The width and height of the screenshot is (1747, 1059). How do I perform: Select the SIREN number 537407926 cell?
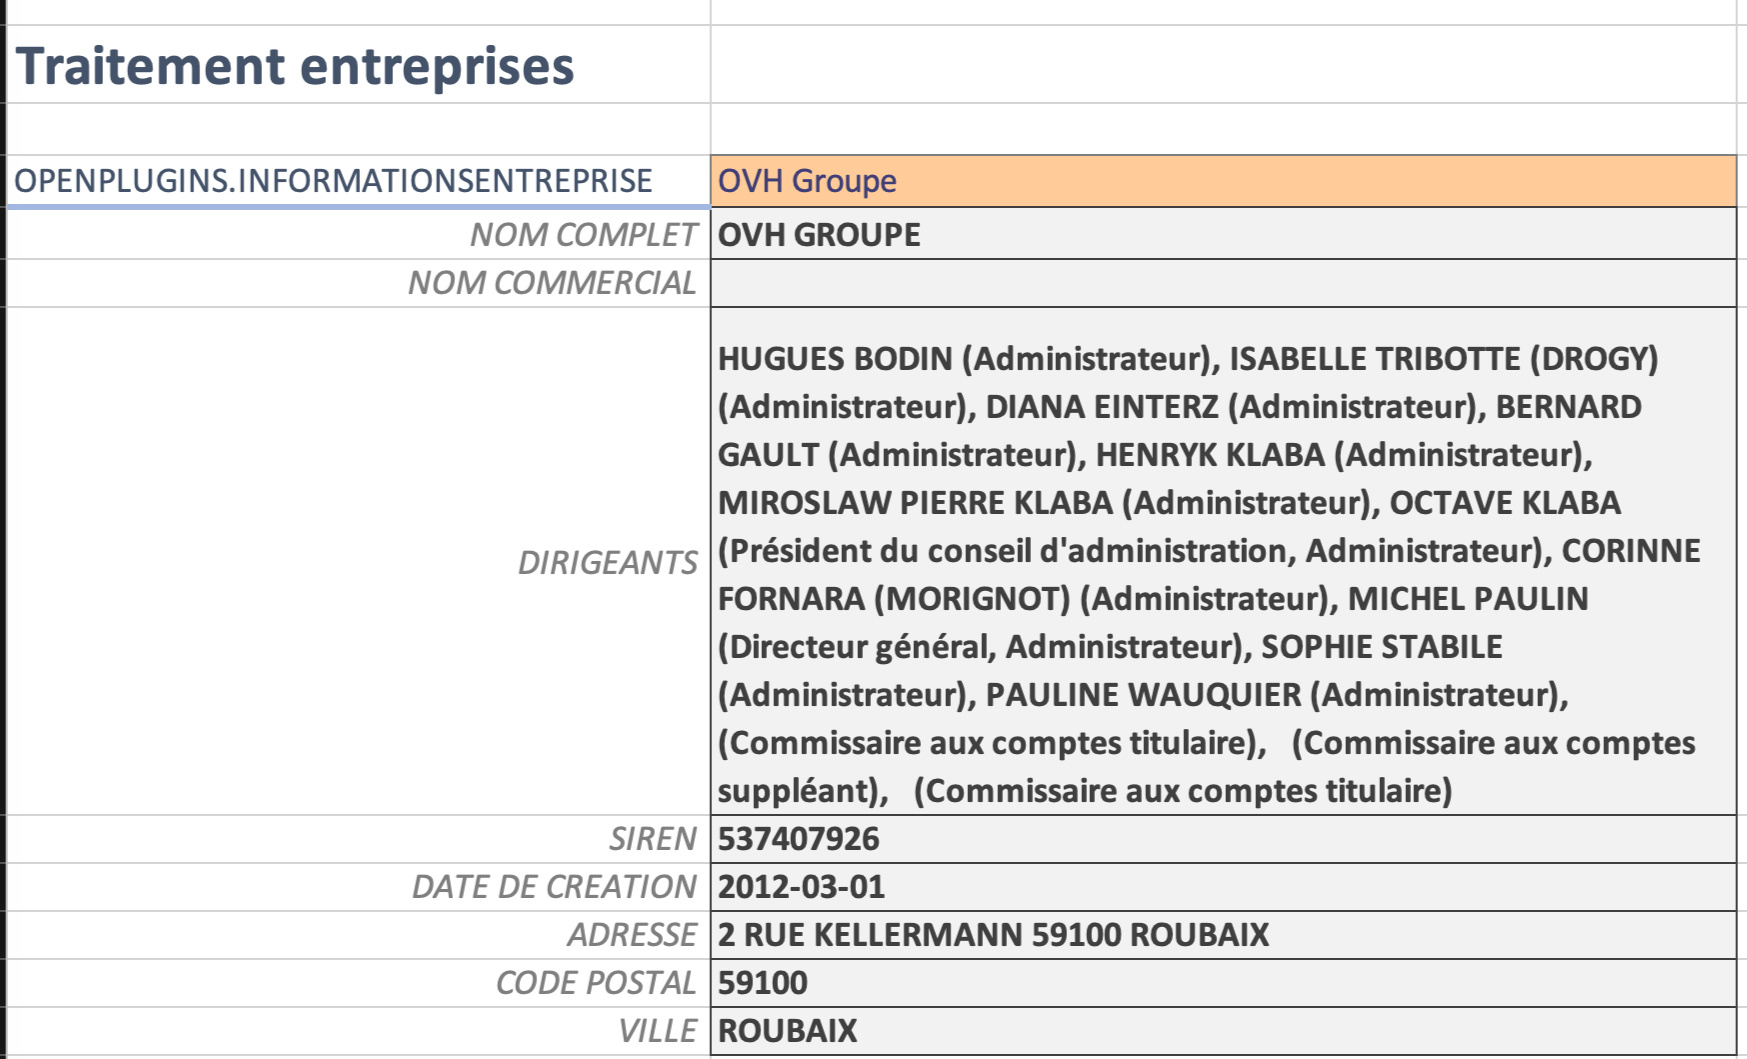point(1223,839)
